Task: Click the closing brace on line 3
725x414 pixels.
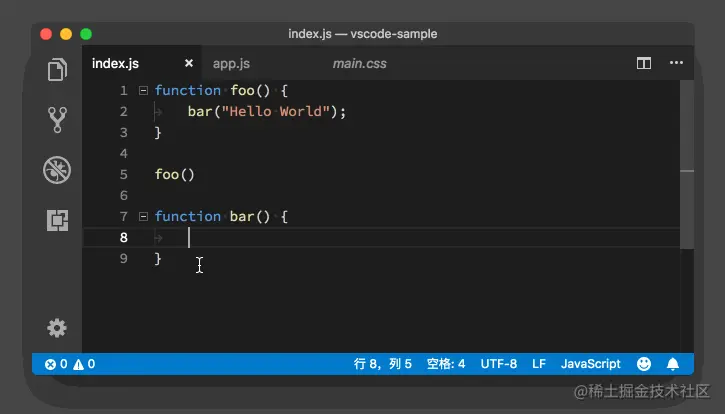Action: click(x=158, y=133)
